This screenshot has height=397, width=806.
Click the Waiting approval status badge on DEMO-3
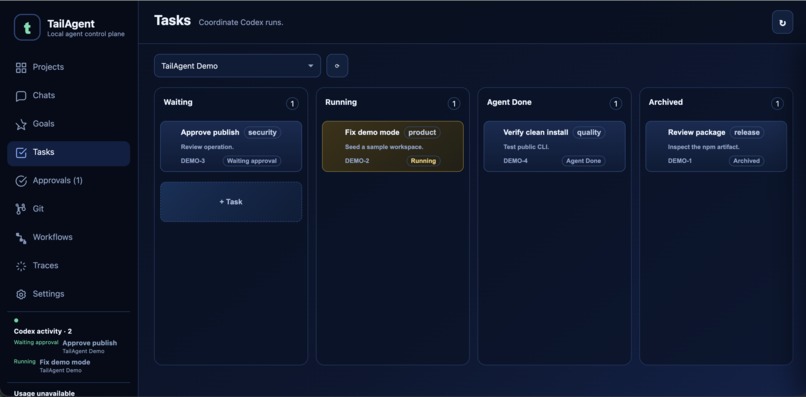(x=252, y=161)
